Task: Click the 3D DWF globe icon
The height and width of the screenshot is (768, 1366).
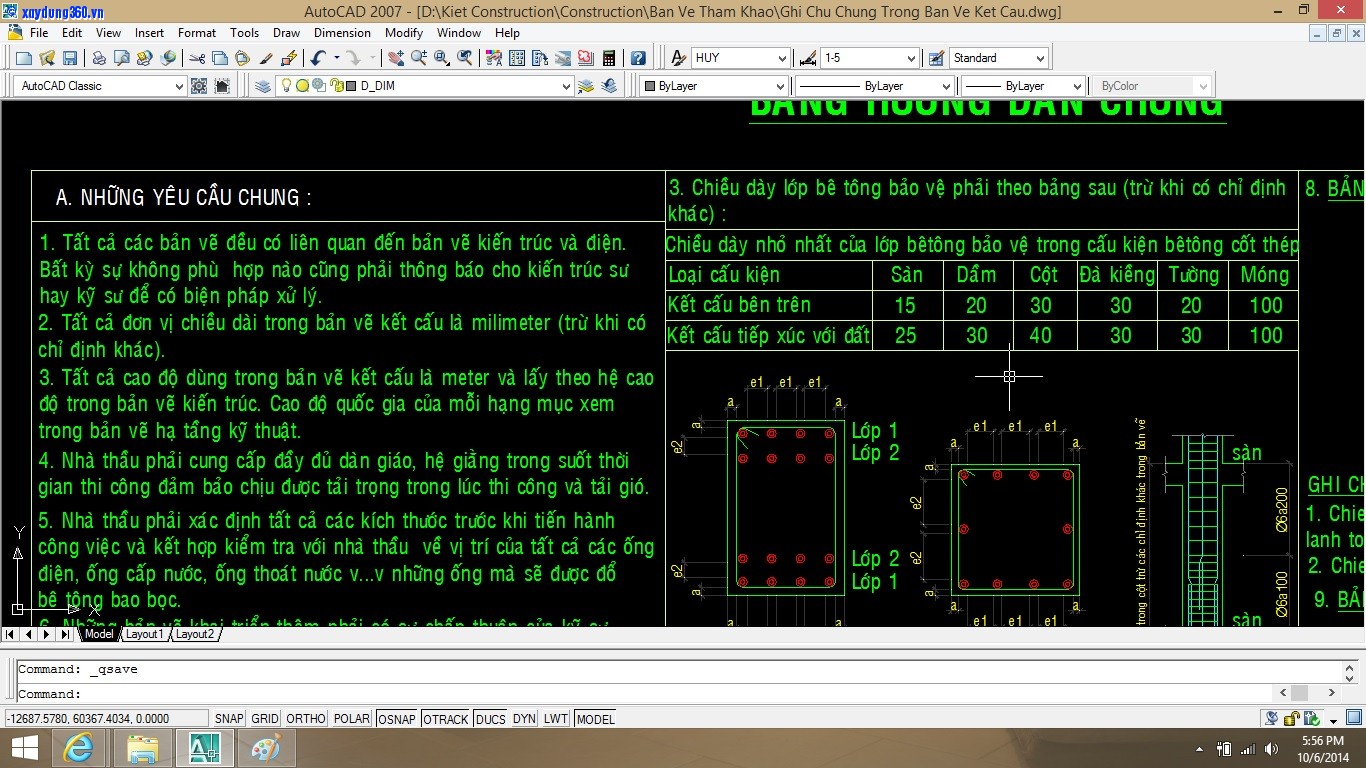Action: point(168,58)
